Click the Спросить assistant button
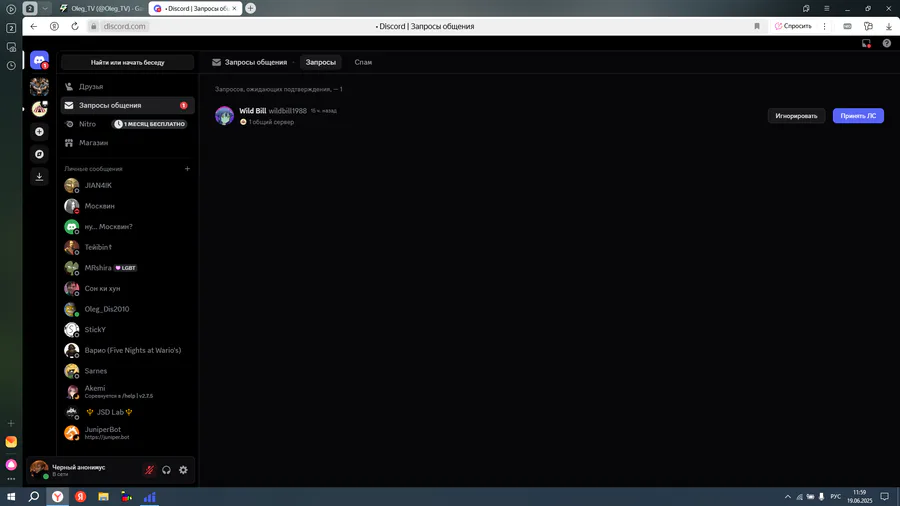Screen dimensions: 900x506 pyautogui.click(x=793, y=26)
